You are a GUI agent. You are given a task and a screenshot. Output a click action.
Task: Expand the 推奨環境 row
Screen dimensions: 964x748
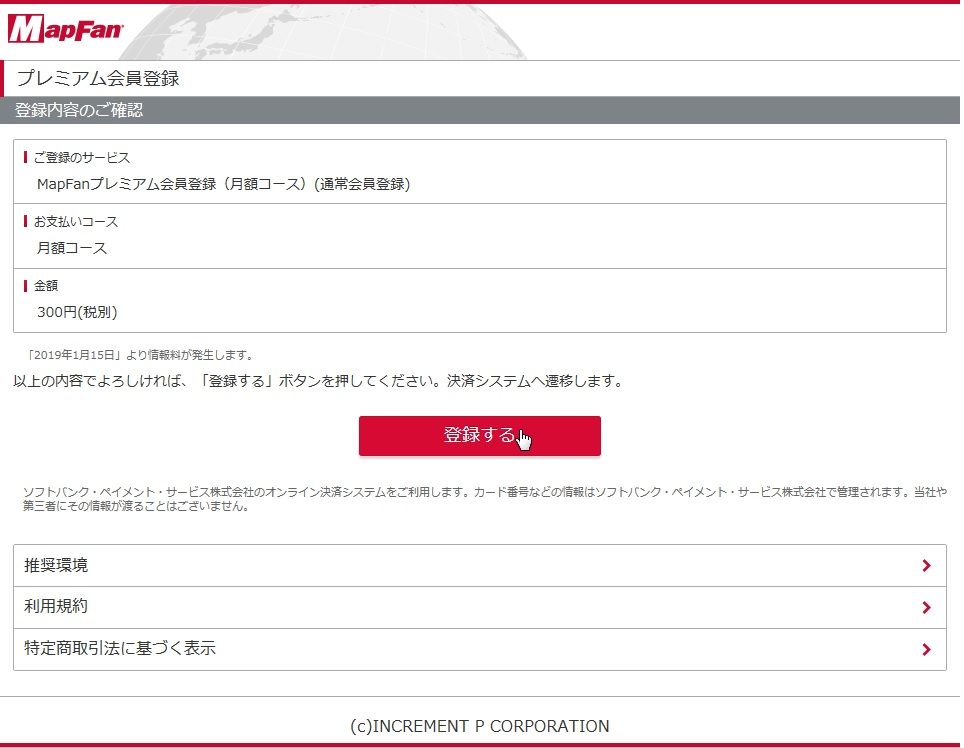point(480,565)
